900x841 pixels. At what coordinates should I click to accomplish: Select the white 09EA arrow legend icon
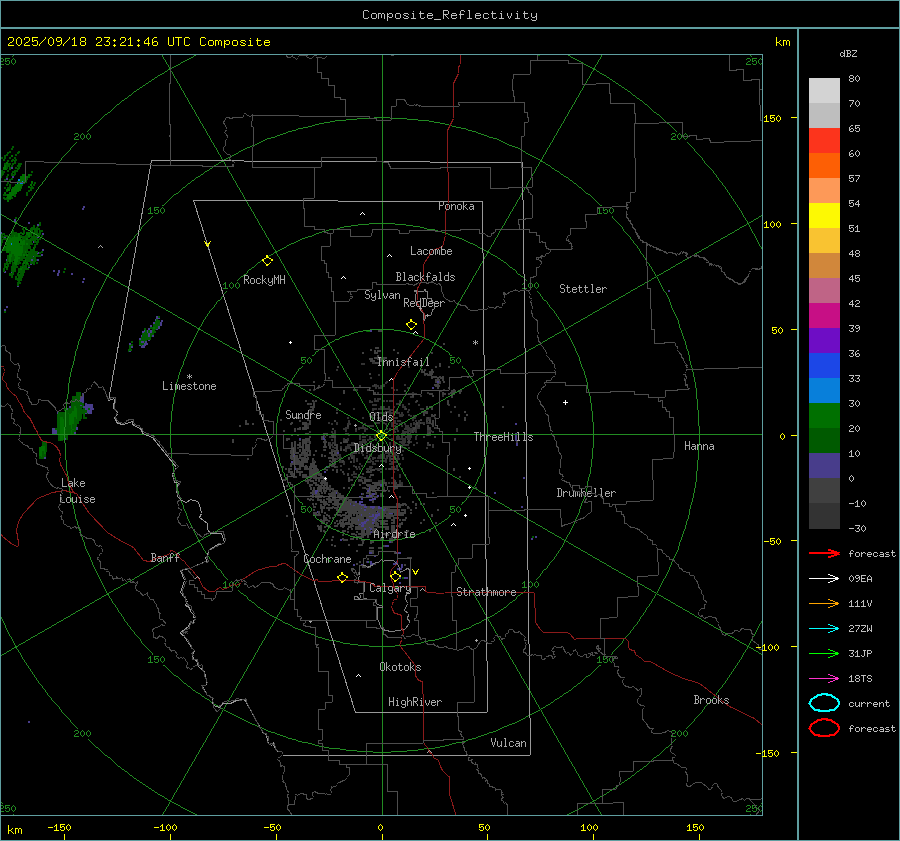pos(824,578)
